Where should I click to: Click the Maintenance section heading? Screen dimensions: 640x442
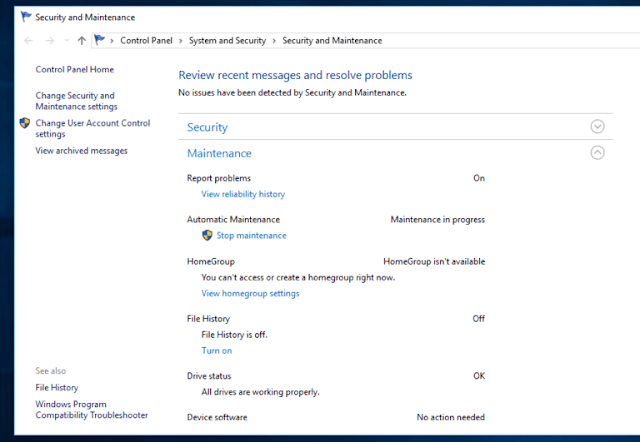(x=219, y=153)
